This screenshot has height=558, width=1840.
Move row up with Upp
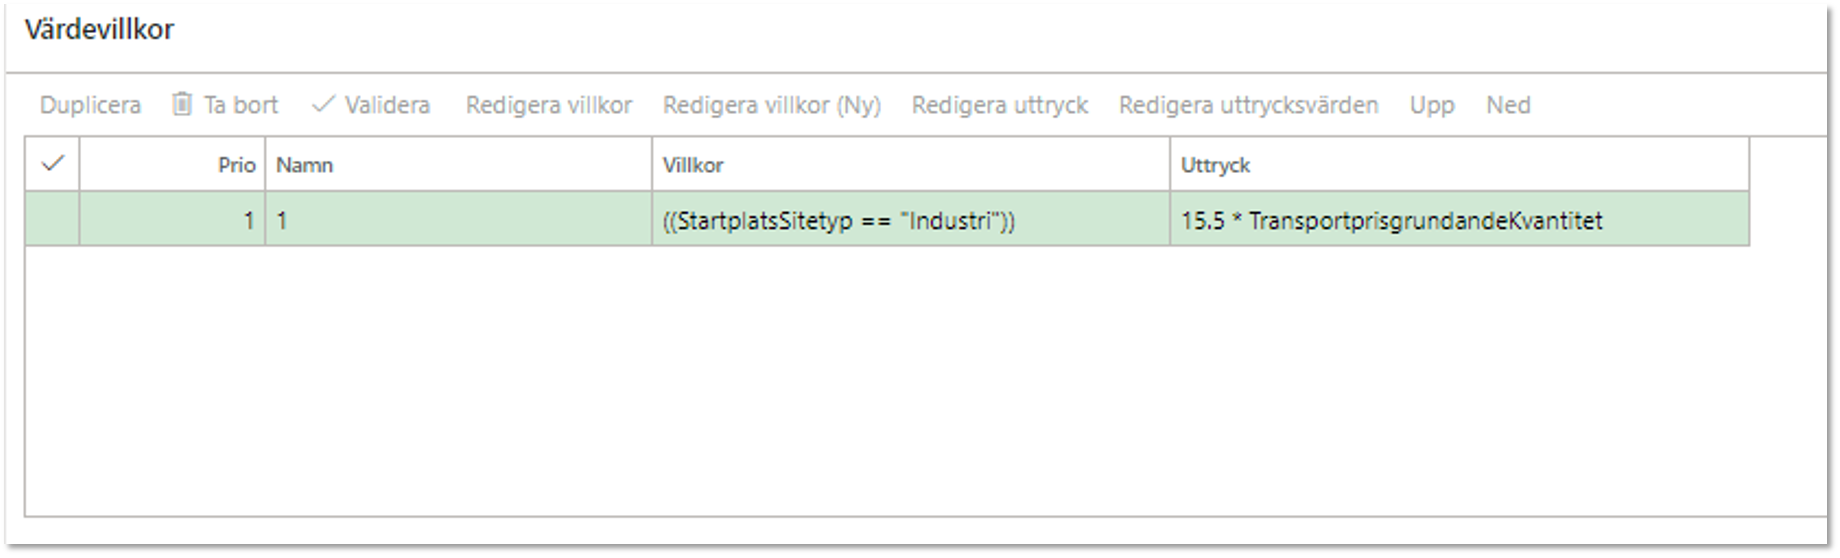[1432, 105]
